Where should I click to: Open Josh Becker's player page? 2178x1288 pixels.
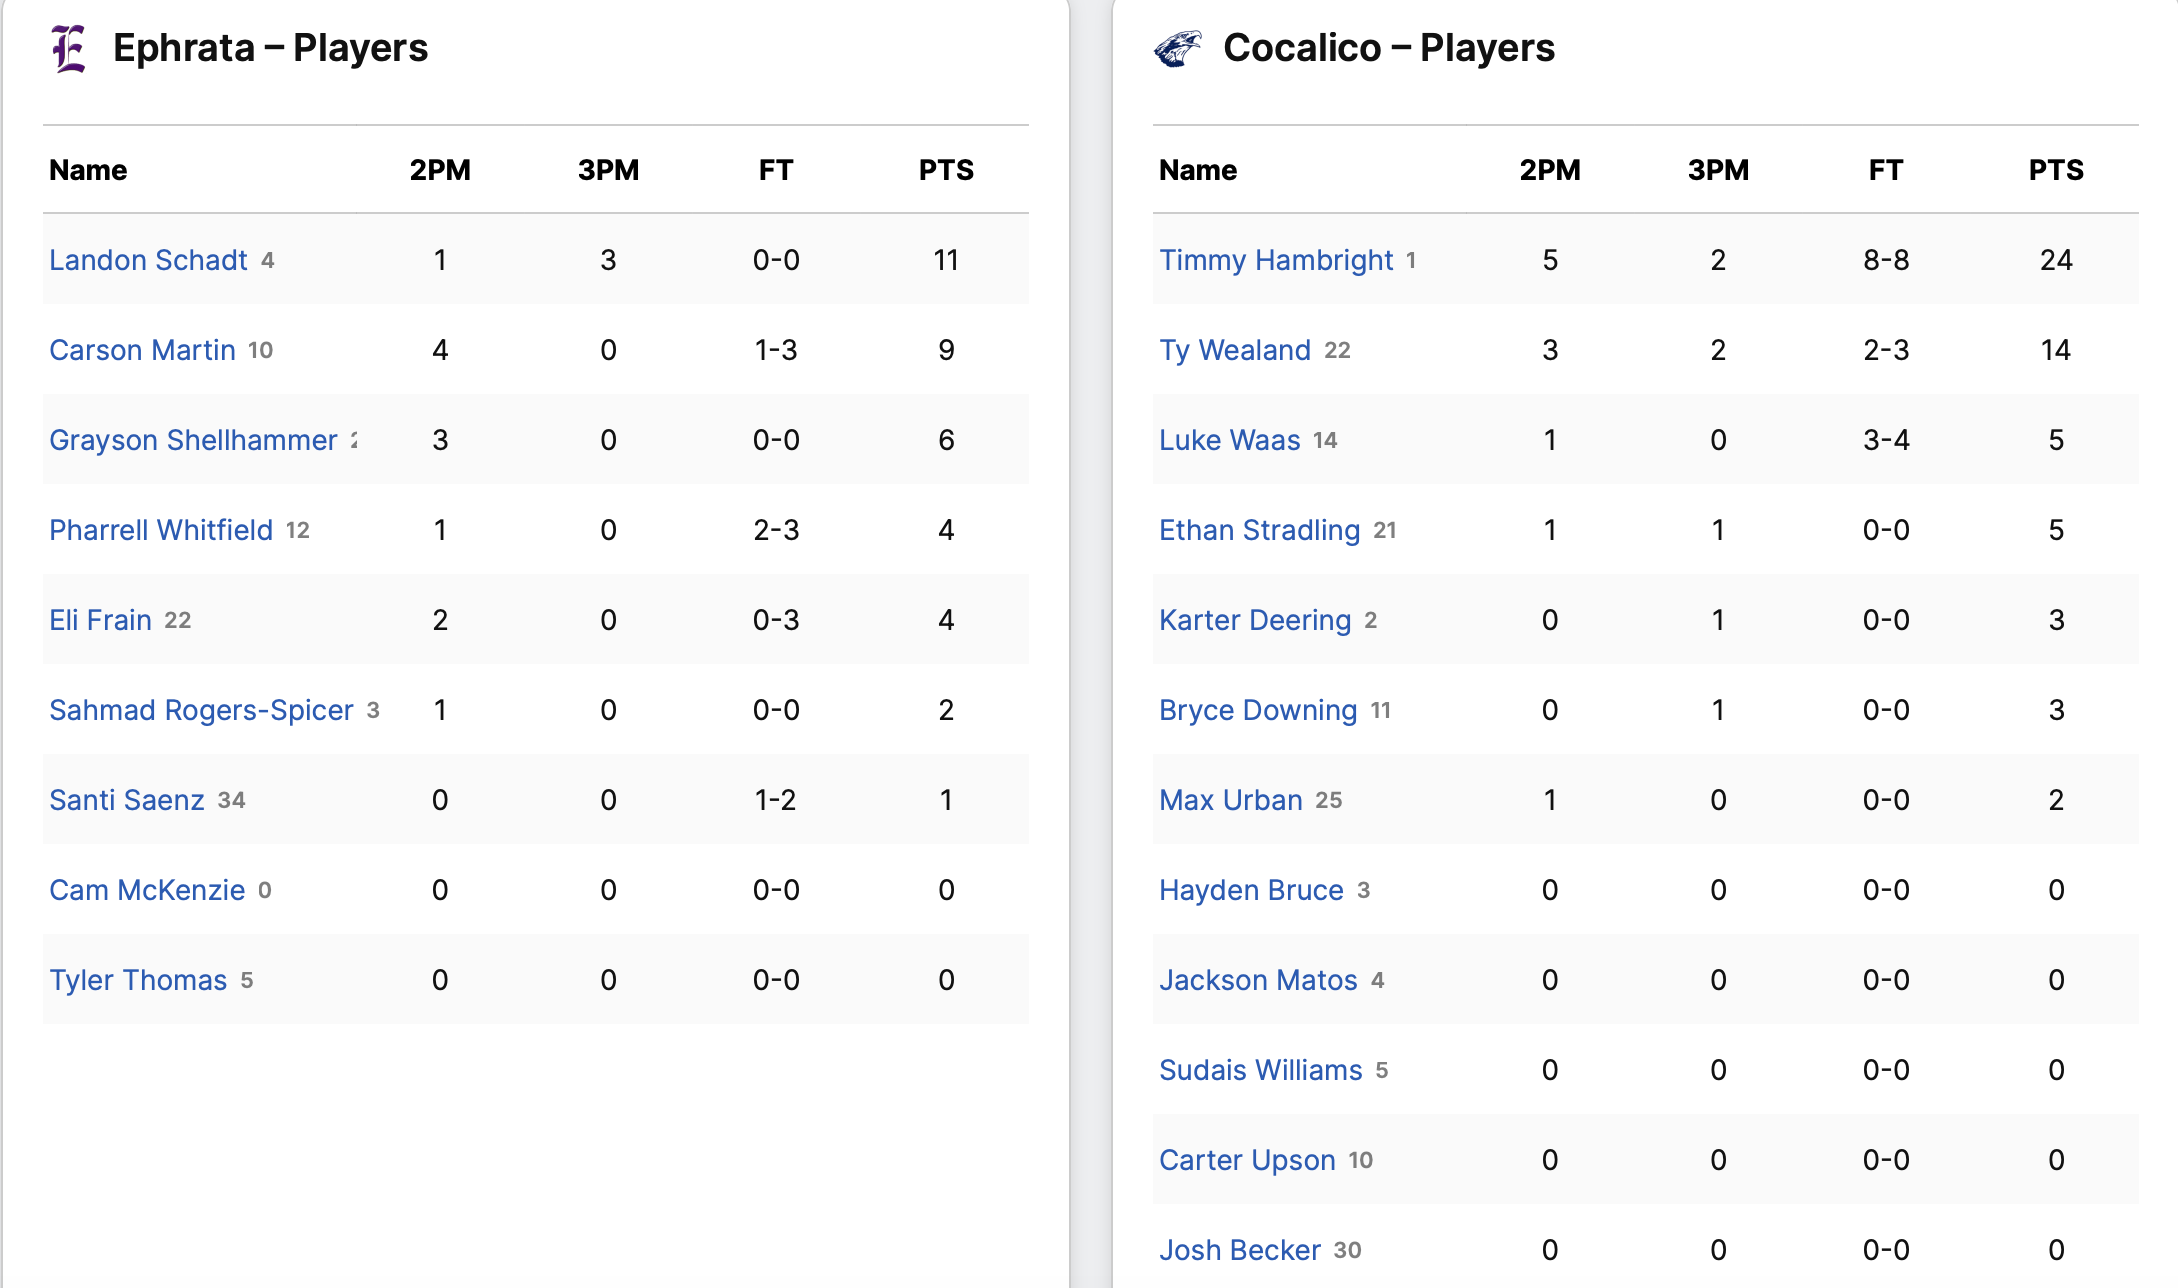(1240, 1250)
